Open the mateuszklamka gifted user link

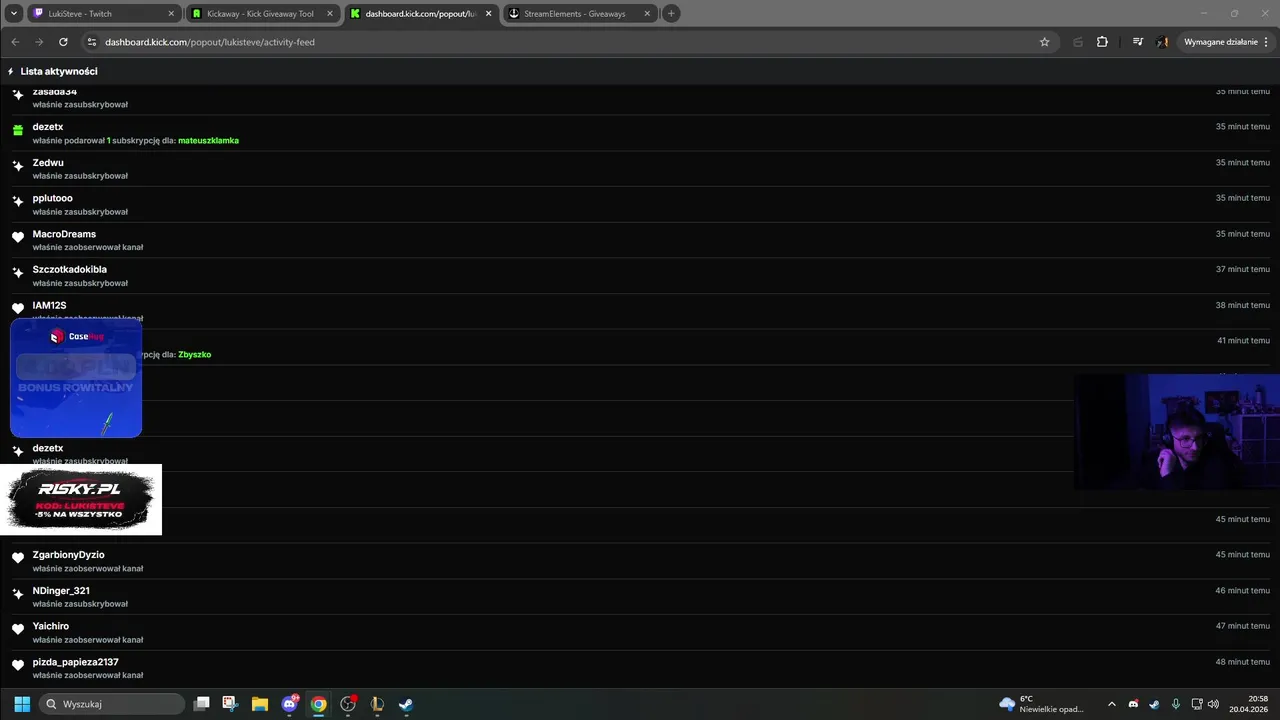[208, 141]
